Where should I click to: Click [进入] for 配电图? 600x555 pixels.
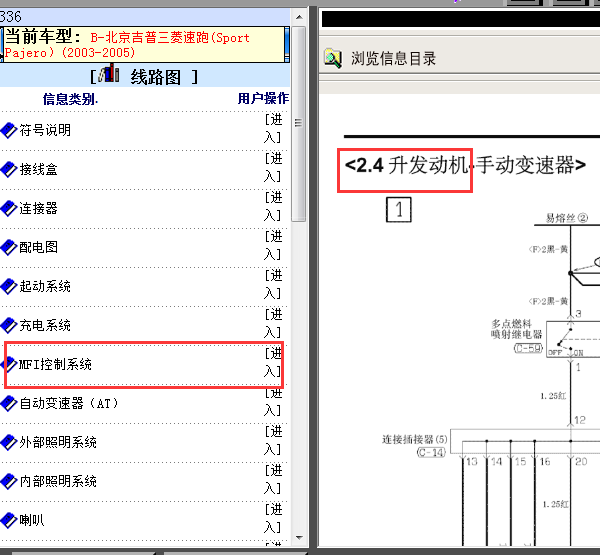tap(274, 246)
